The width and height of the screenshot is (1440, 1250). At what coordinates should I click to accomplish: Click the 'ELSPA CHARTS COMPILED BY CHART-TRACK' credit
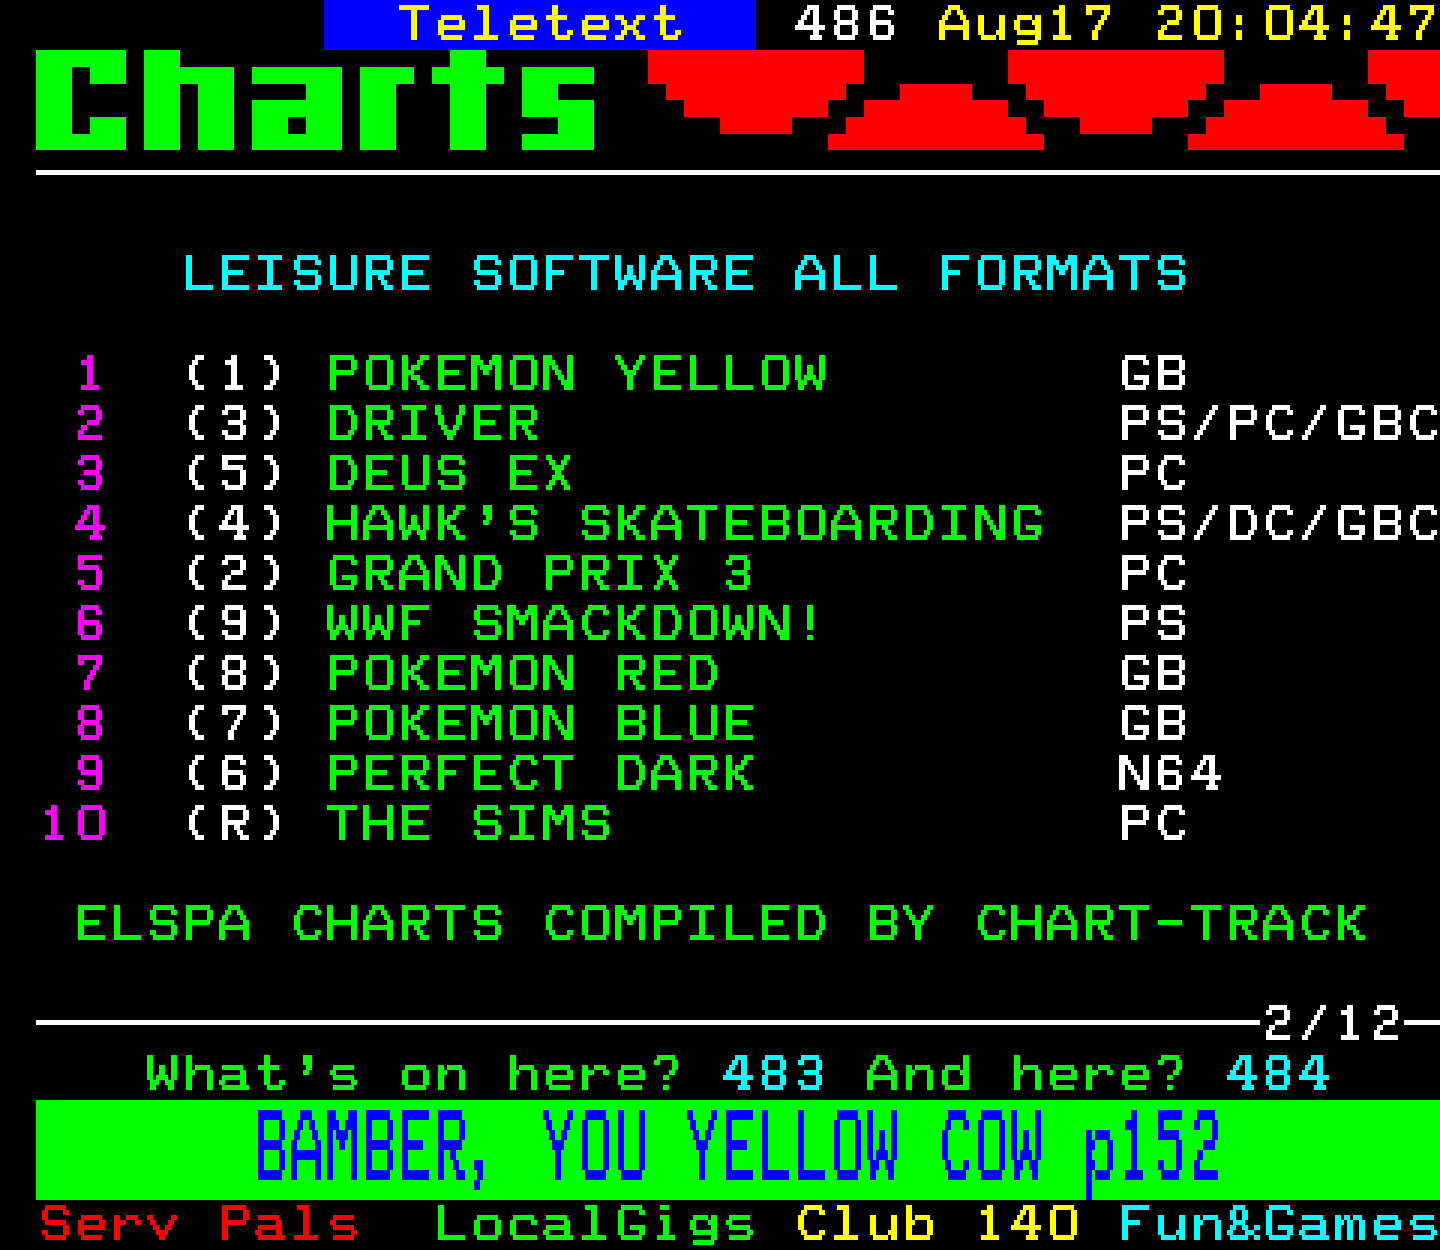click(x=721, y=924)
